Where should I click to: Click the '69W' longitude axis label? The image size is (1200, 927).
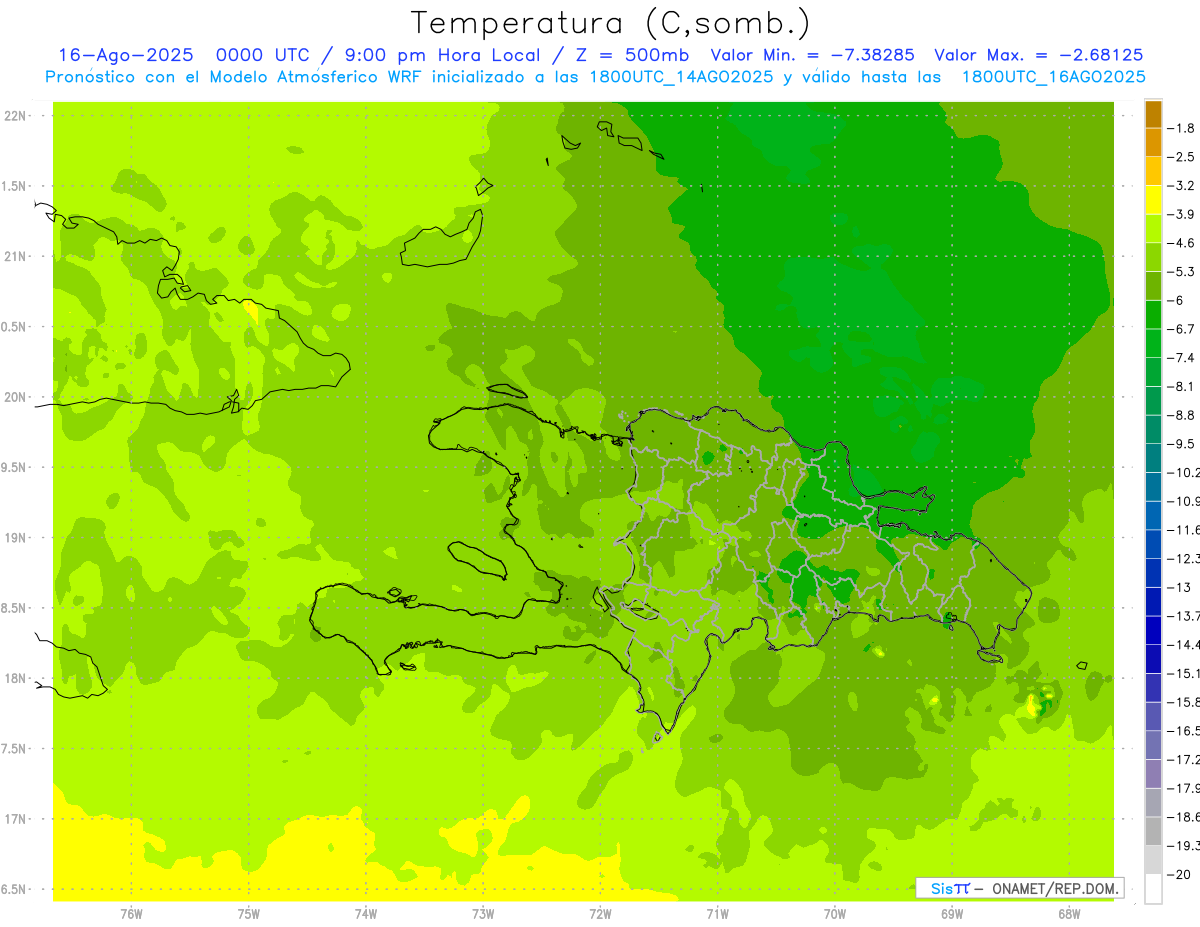(952, 914)
